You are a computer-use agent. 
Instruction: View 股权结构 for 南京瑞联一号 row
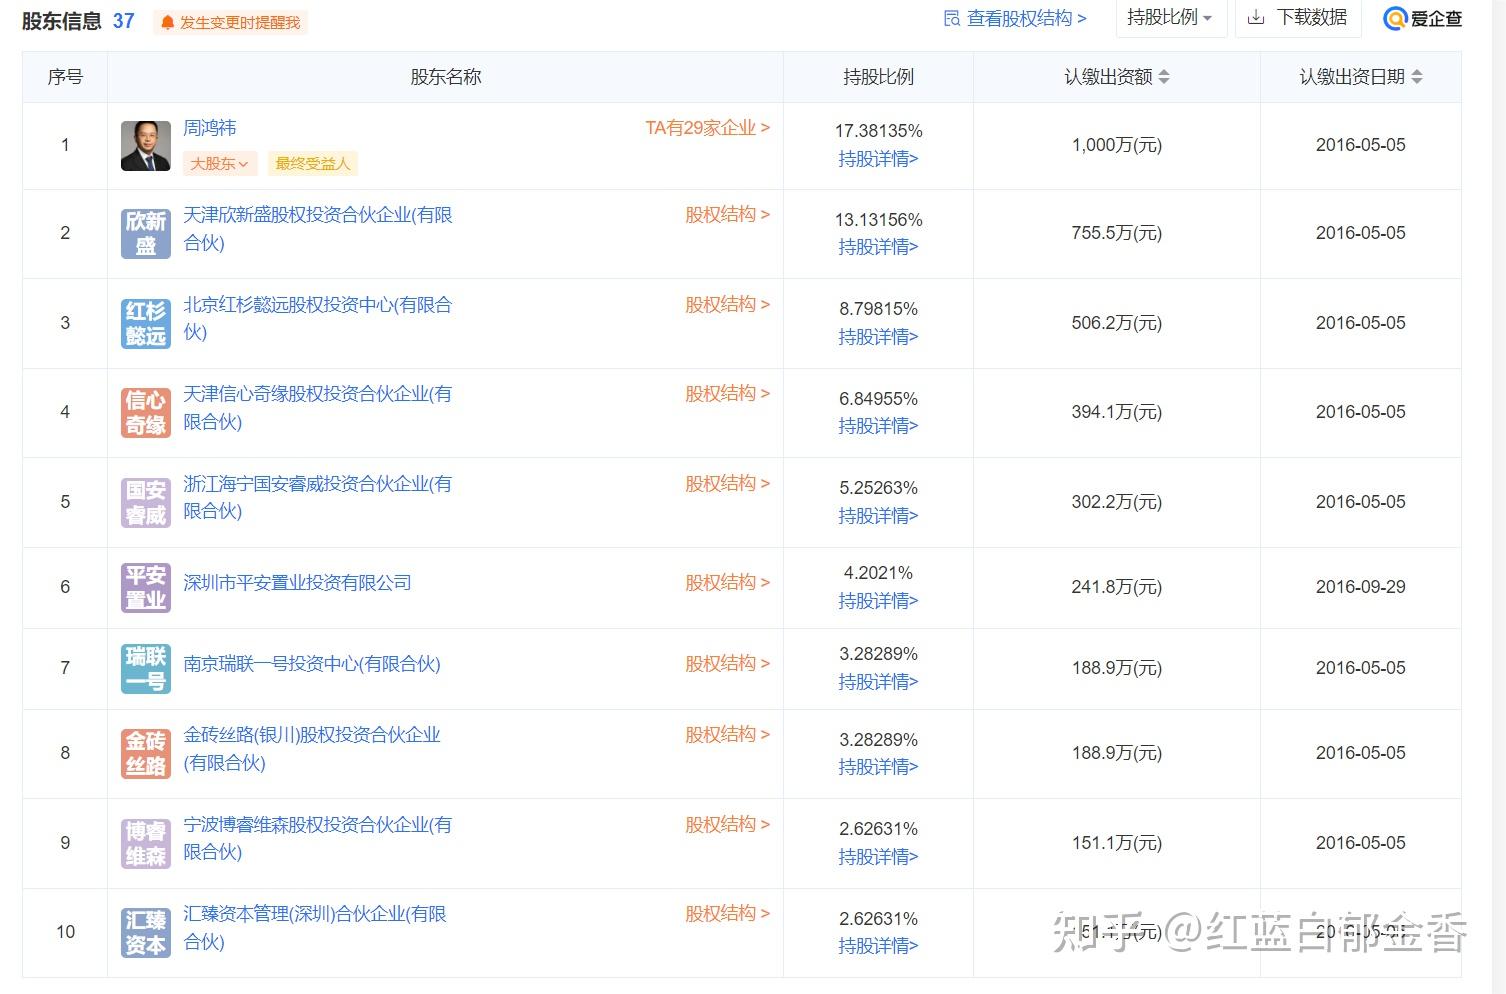[728, 664]
